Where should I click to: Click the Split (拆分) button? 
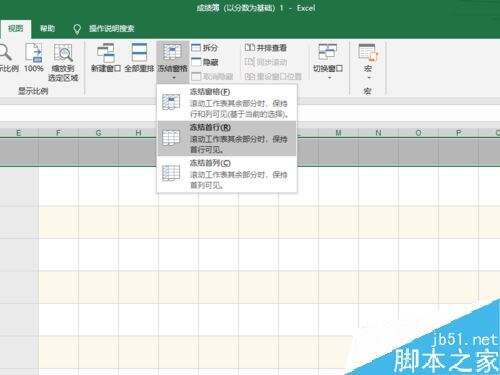(205, 48)
